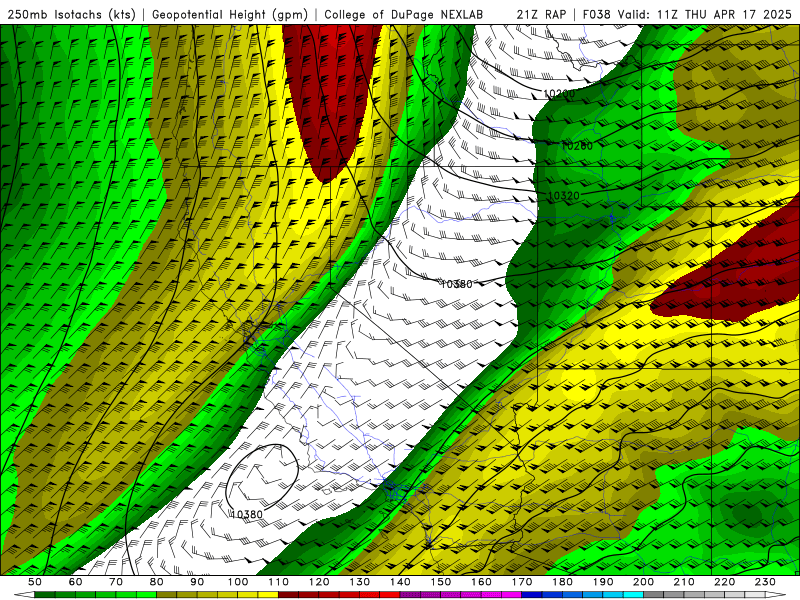Click the 'Geopotential Height (gpm)' title text
This screenshot has width=800, height=600.
pyautogui.click(x=230, y=14)
